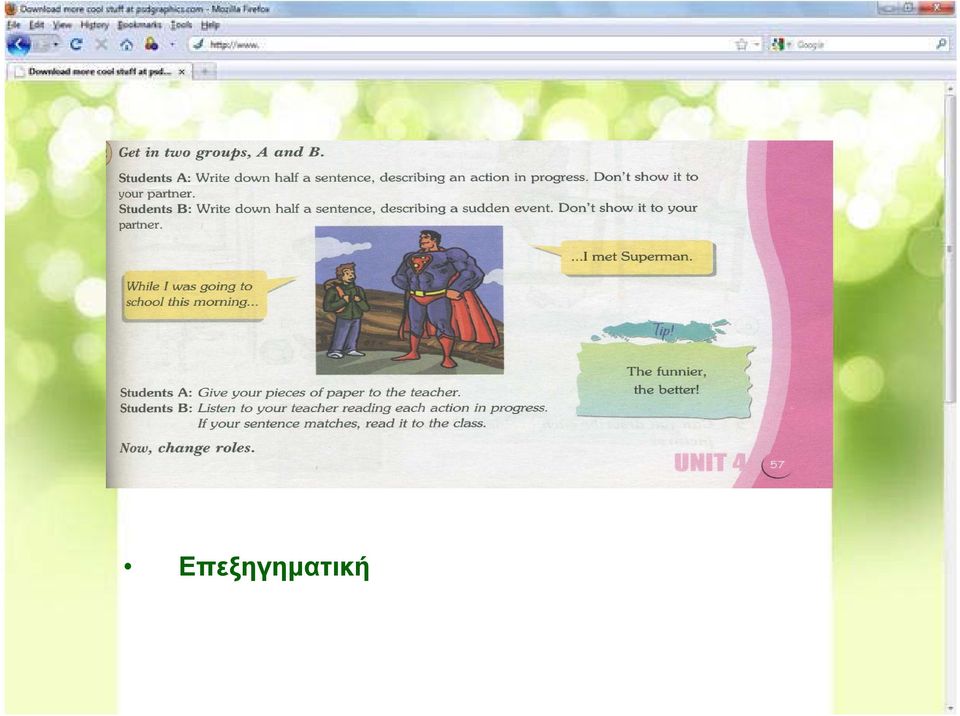
Task: Open the search engine chooser arrow
Action: [x=790, y=45]
